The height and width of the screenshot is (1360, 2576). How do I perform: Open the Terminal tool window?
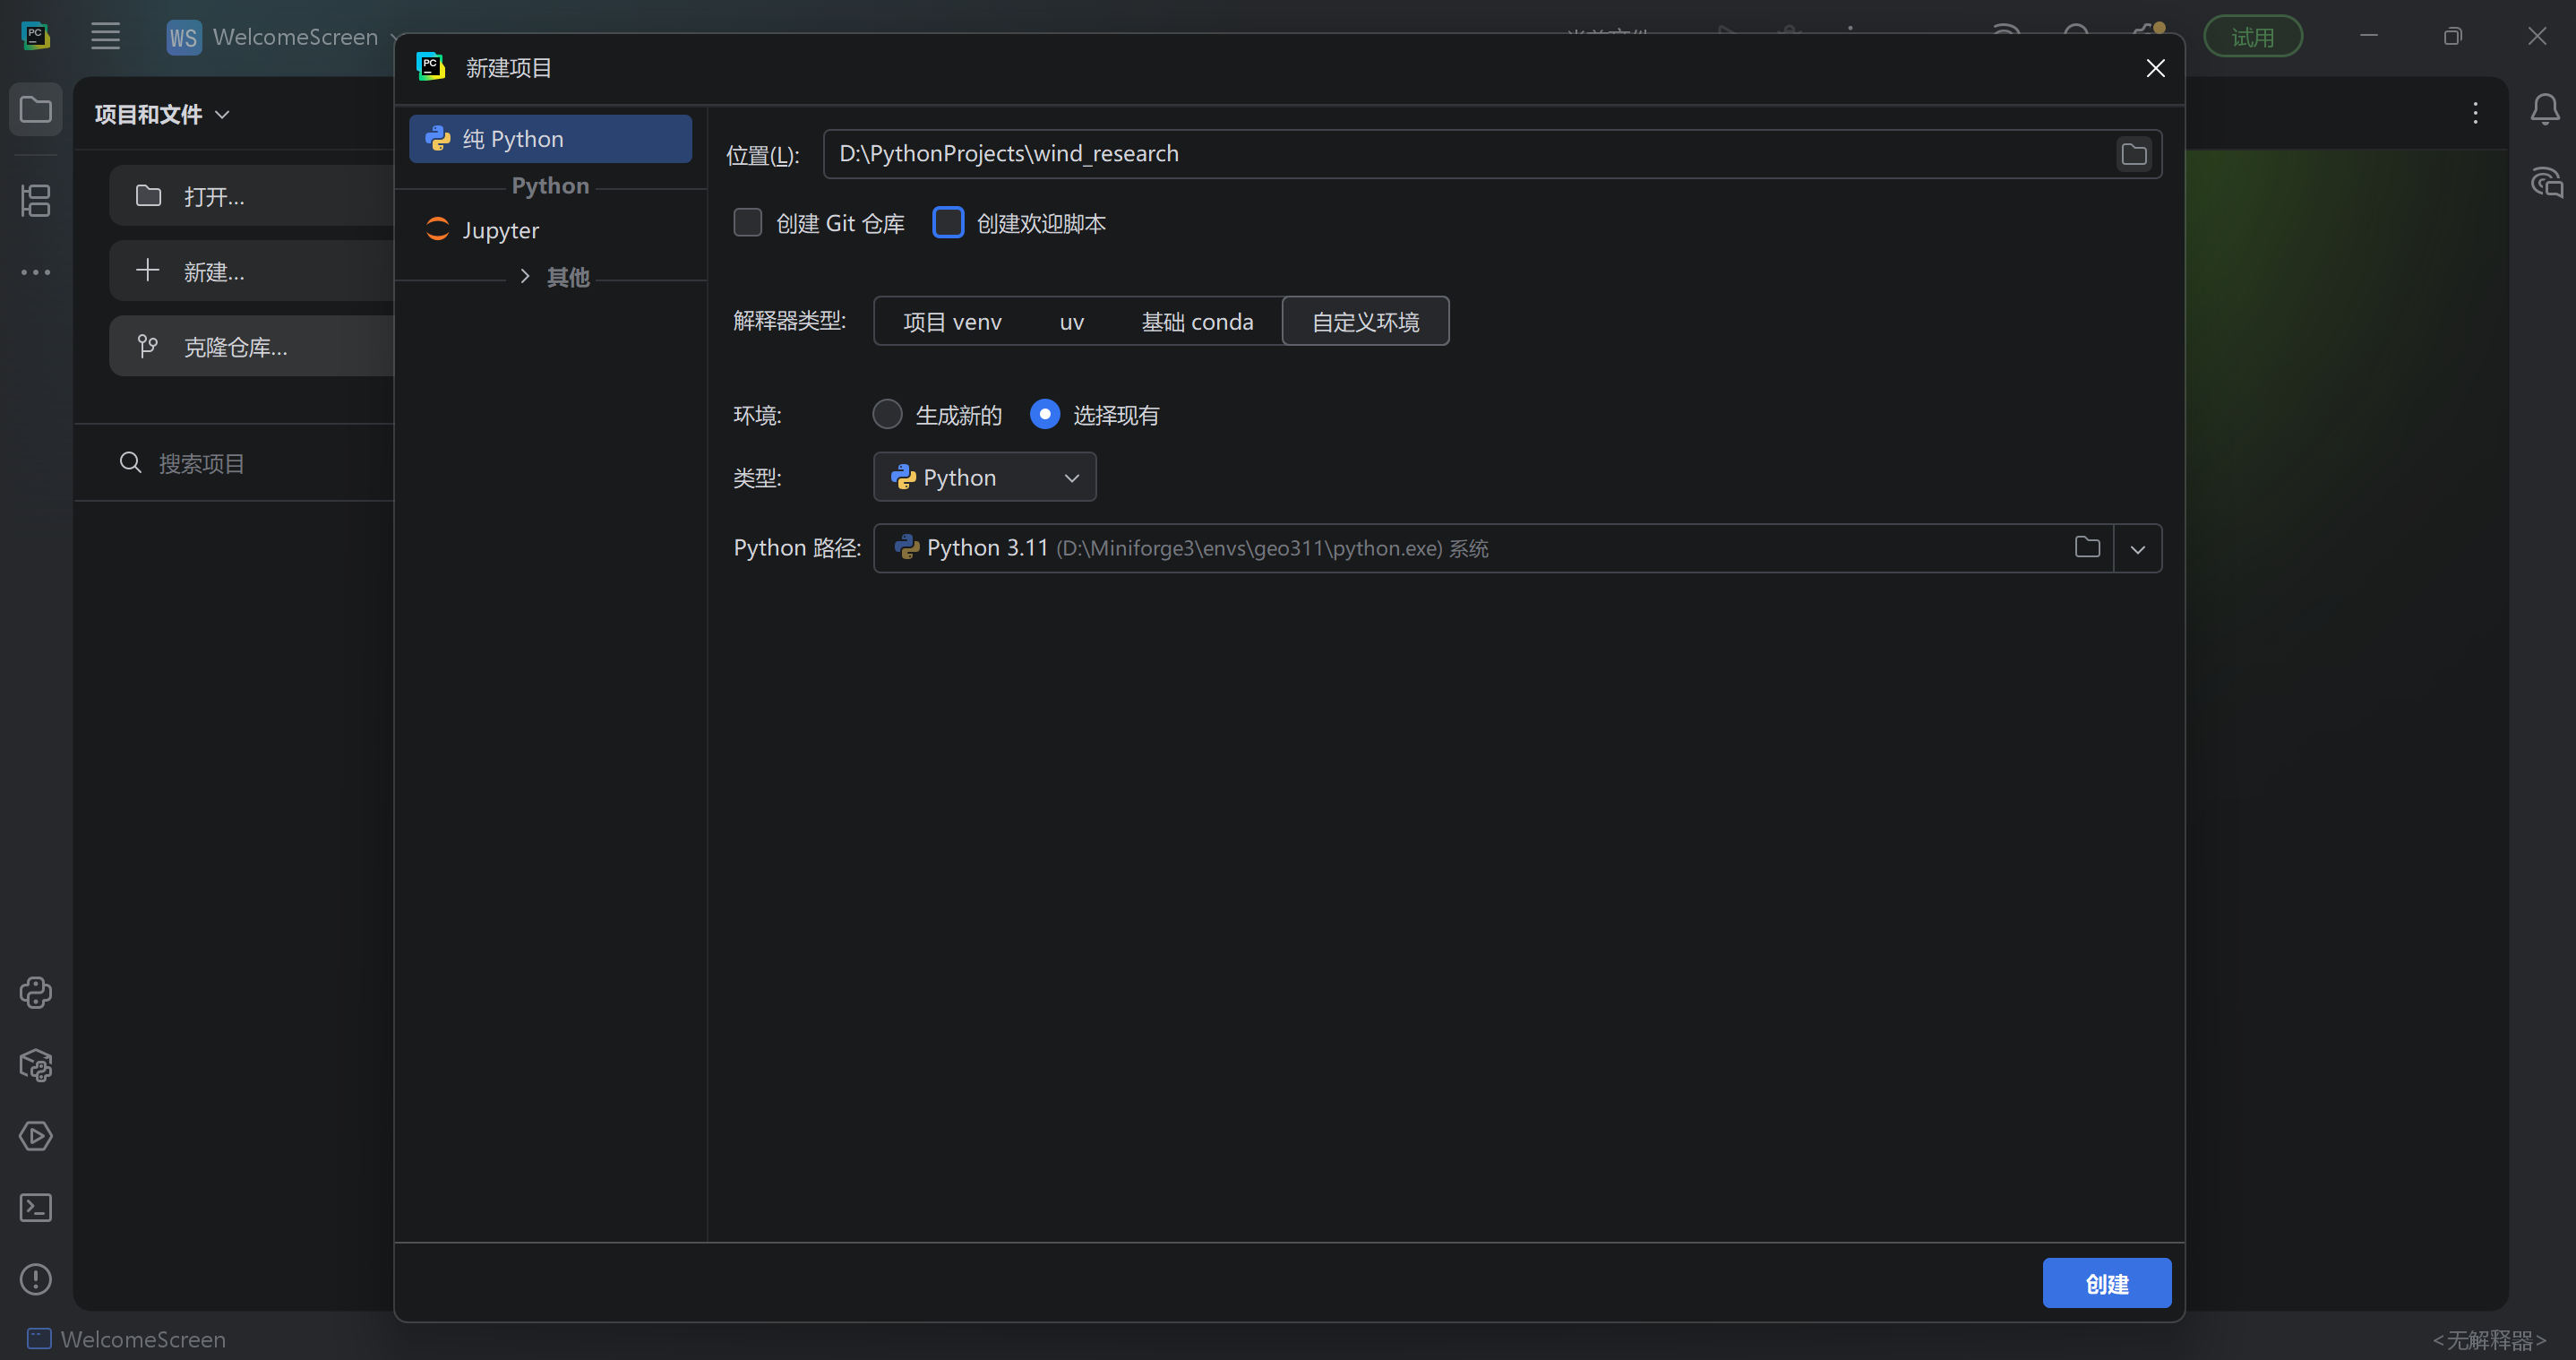36,1208
